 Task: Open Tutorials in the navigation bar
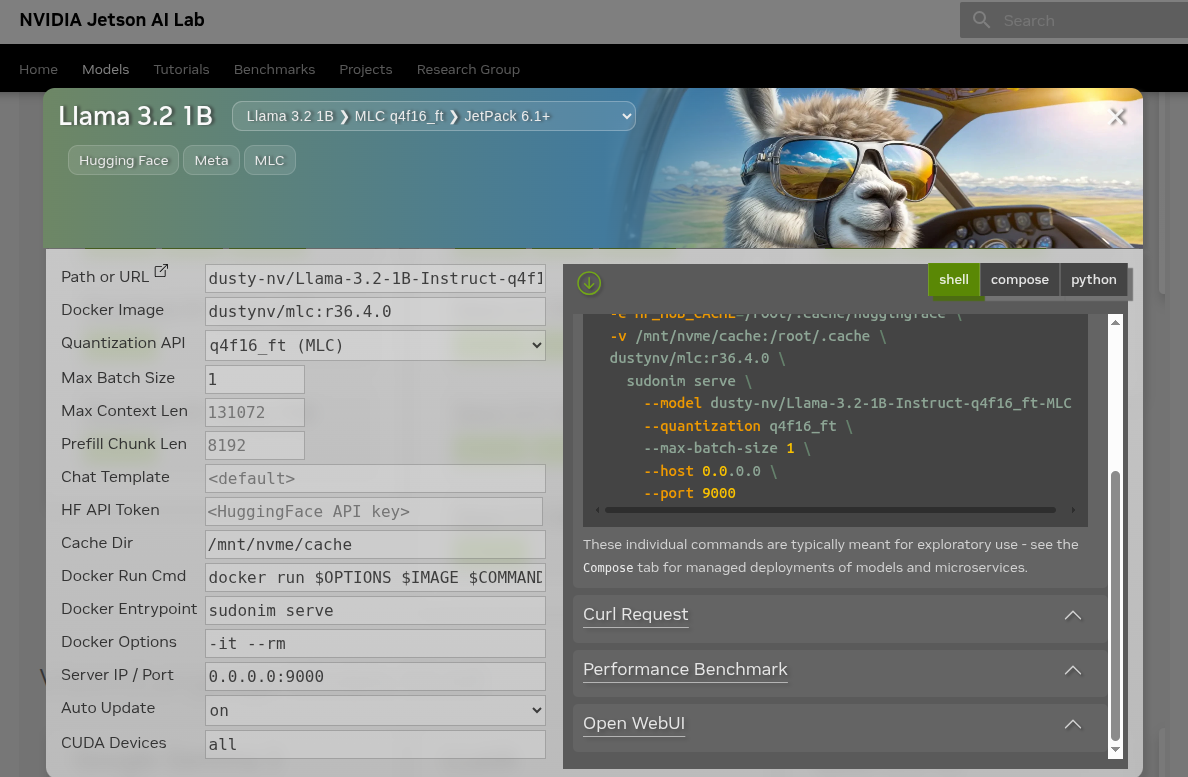coord(181,69)
